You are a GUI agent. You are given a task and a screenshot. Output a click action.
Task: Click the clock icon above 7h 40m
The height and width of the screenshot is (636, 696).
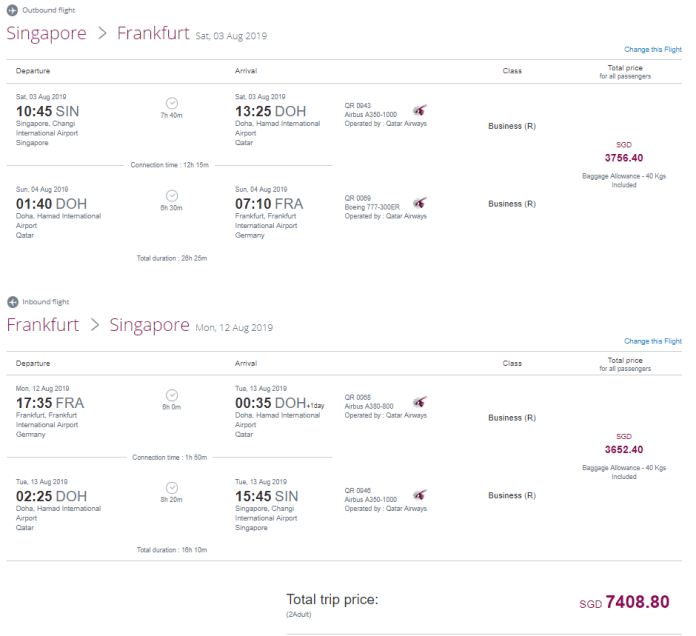172,103
